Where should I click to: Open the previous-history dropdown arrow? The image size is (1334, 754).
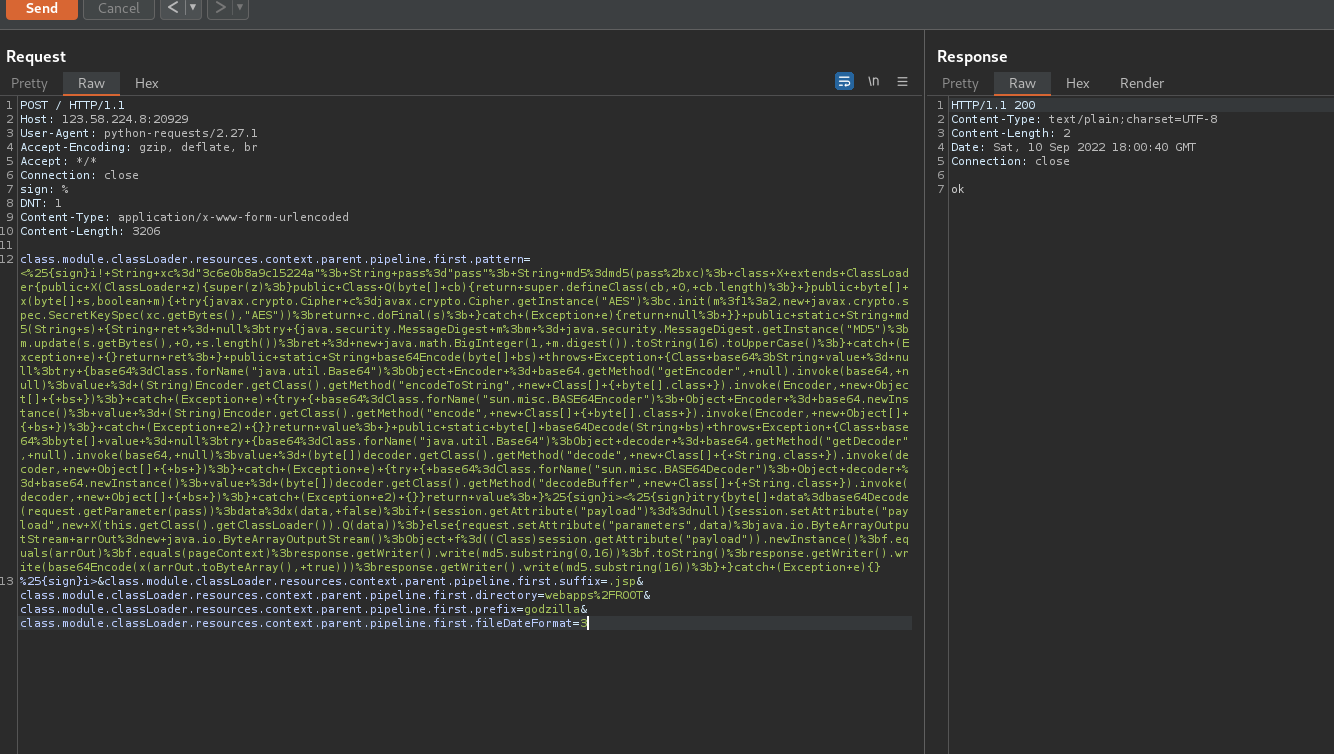pyautogui.click(x=193, y=8)
